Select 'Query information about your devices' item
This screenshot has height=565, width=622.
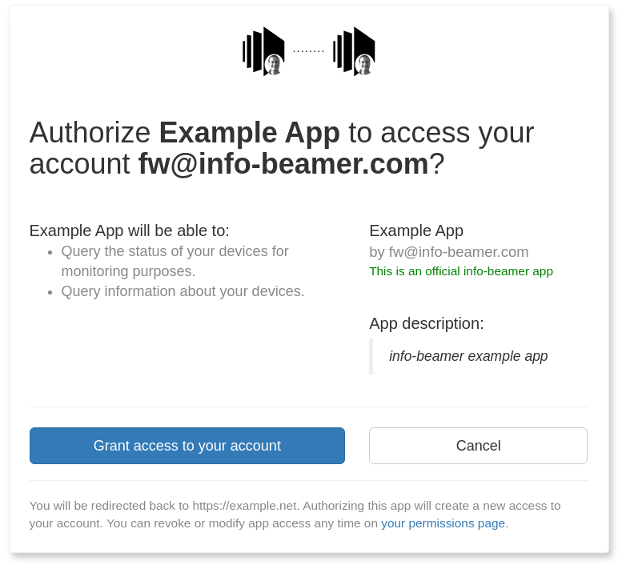click(182, 291)
